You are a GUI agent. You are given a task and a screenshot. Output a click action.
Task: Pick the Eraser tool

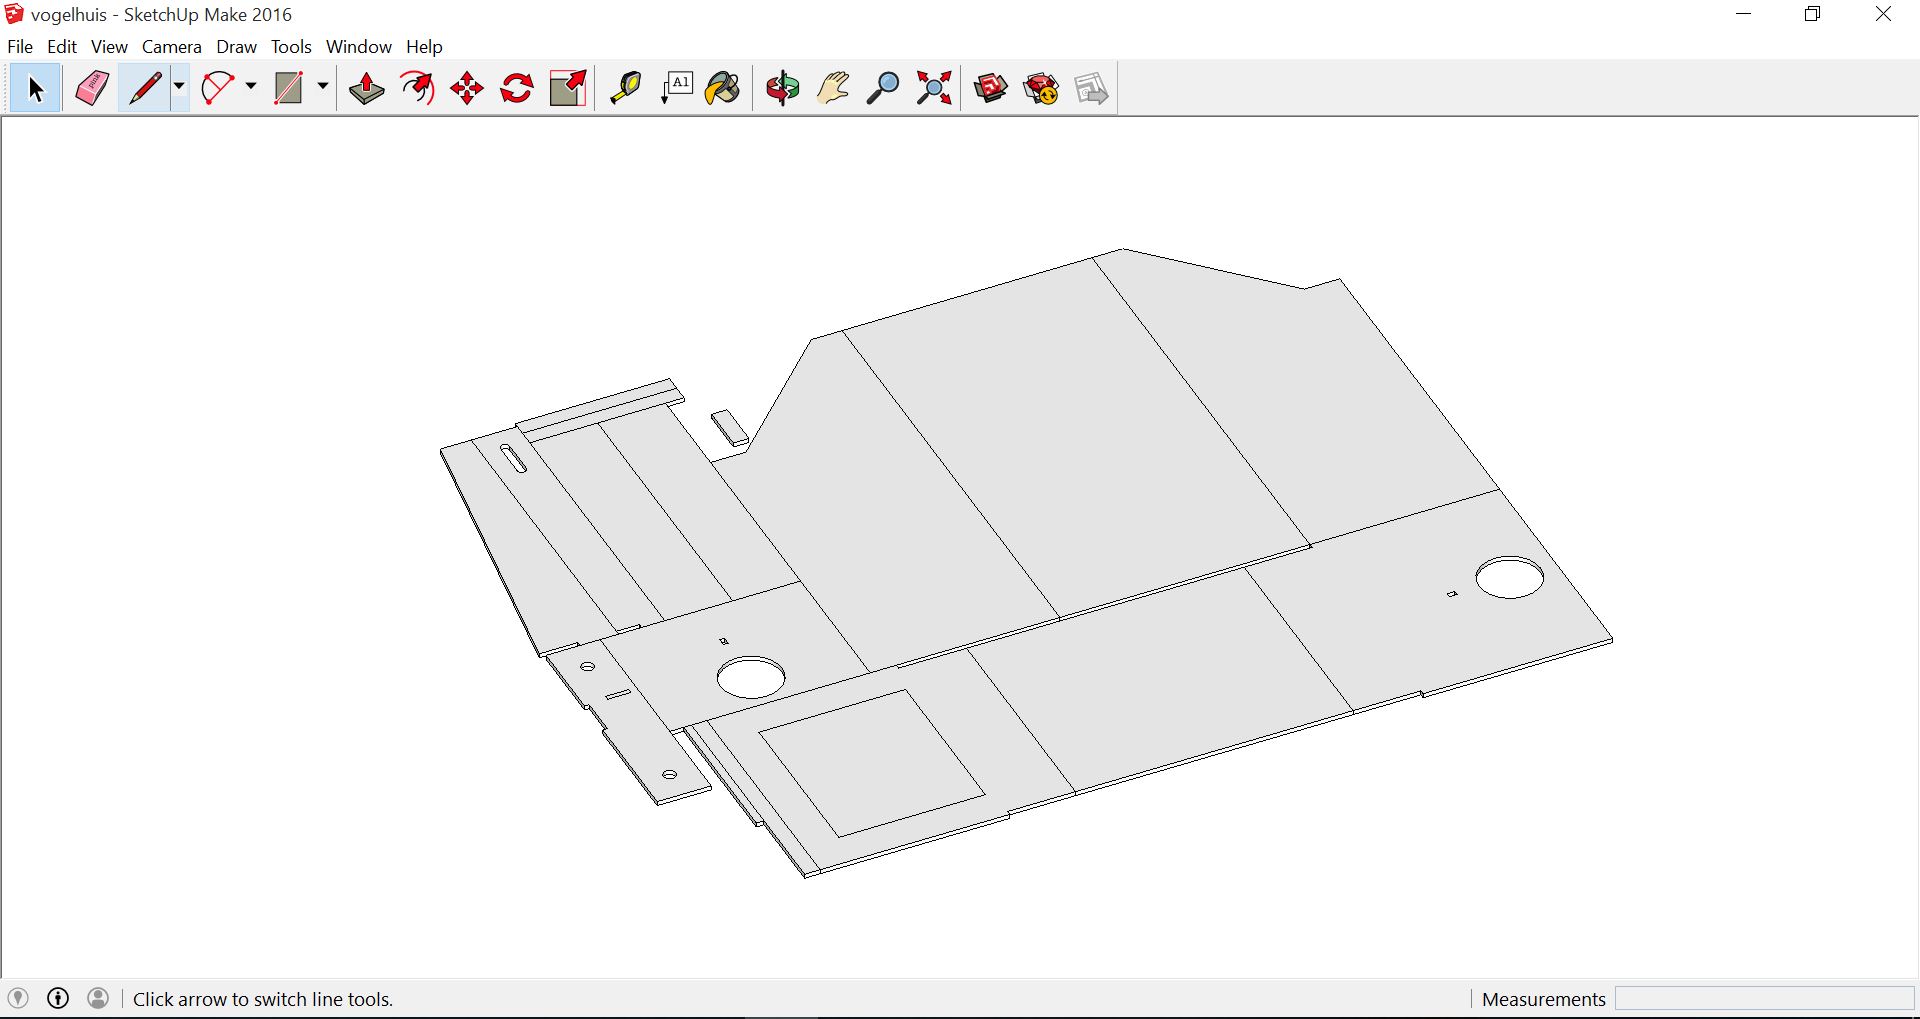pyautogui.click(x=91, y=89)
